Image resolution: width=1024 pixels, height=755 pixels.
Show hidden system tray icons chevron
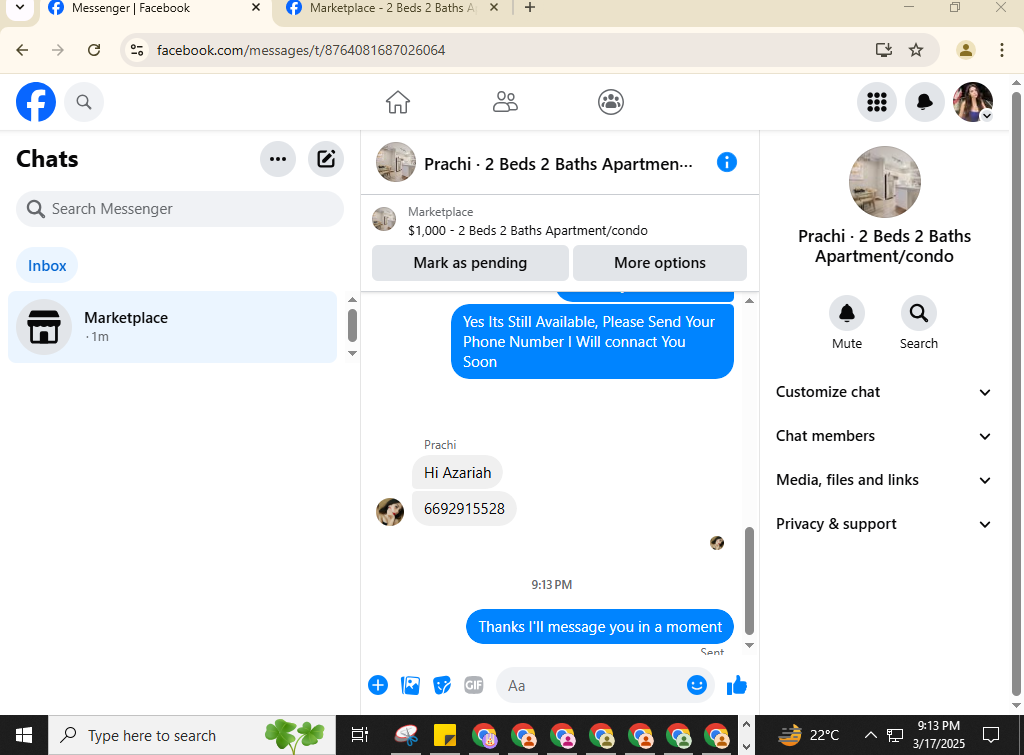pyautogui.click(x=871, y=735)
